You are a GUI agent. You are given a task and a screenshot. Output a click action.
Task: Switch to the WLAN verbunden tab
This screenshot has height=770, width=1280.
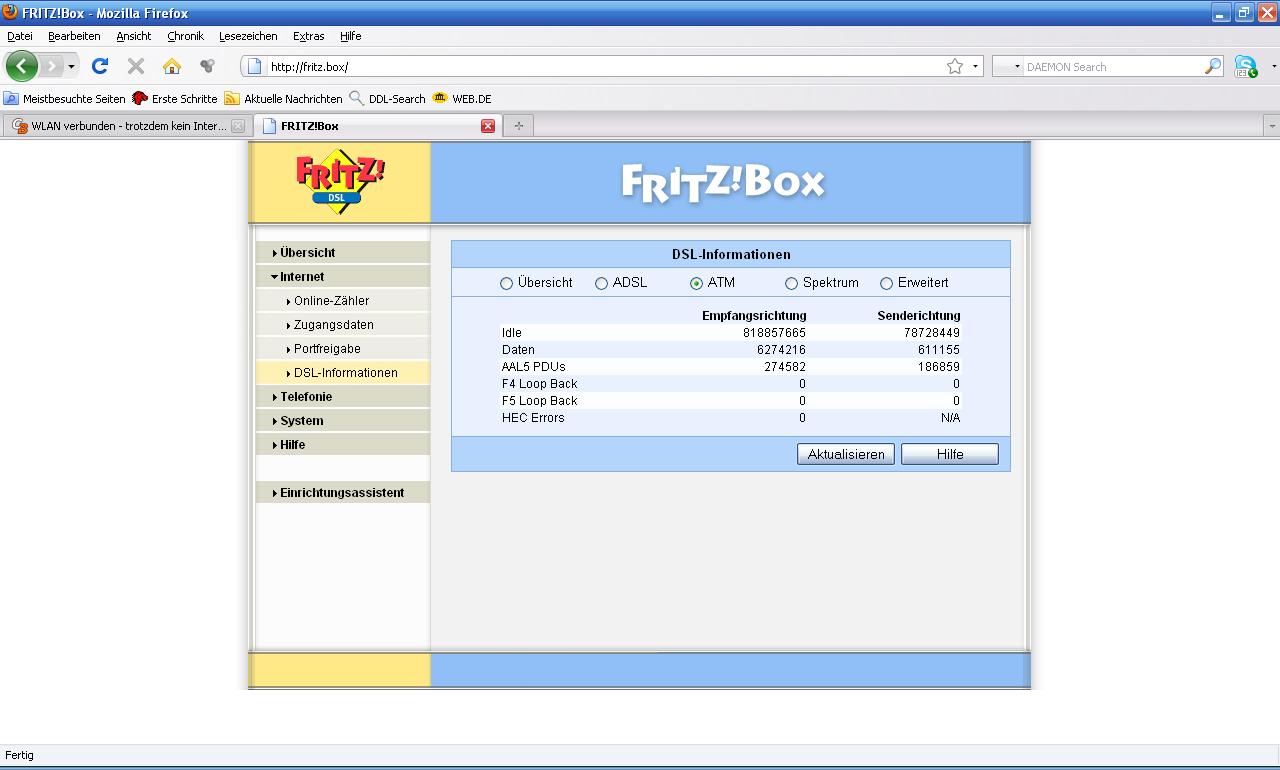pos(126,126)
